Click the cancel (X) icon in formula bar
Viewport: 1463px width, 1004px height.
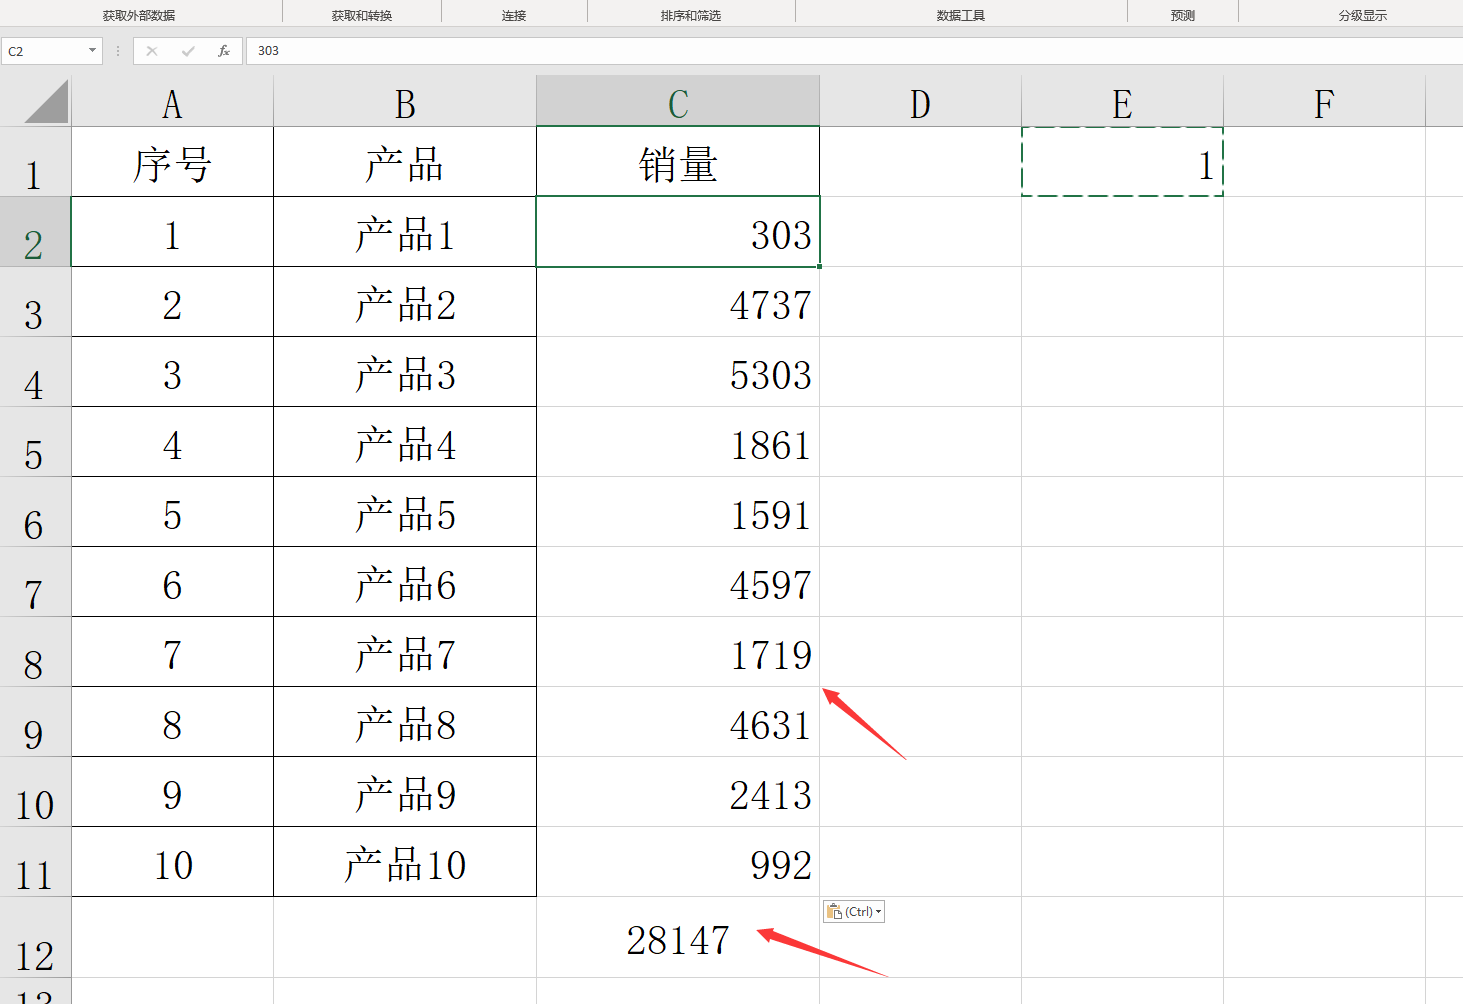[x=152, y=51]
